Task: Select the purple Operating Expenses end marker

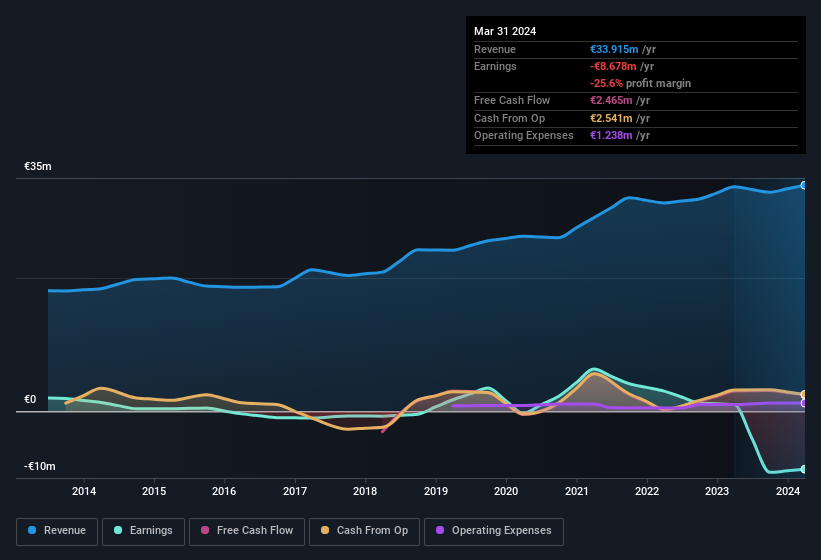Action: [x=804, y=403]
